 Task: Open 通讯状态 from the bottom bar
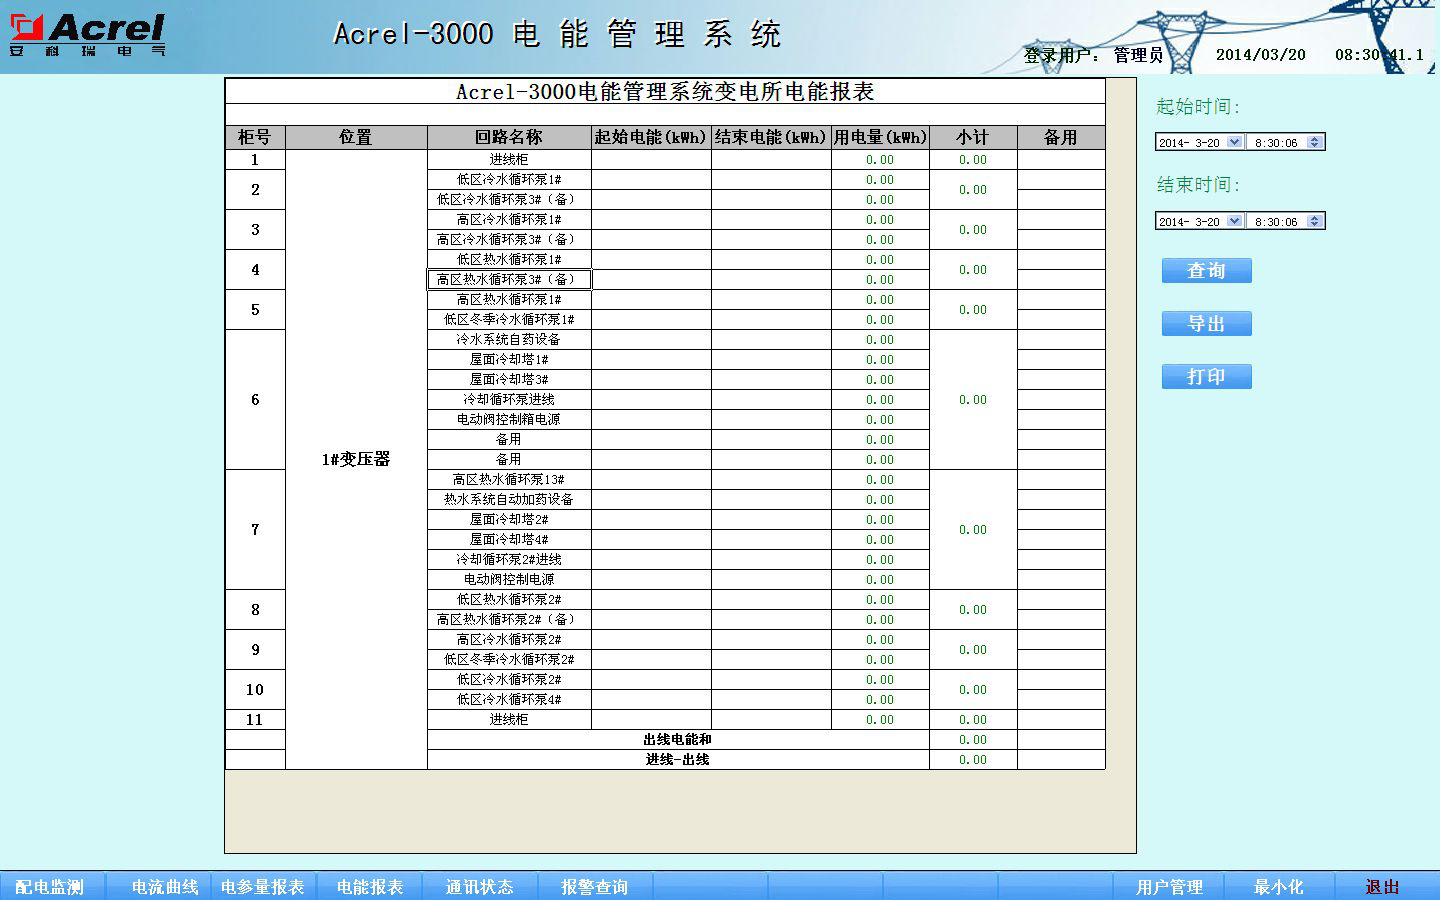click(x=480, y=887)
